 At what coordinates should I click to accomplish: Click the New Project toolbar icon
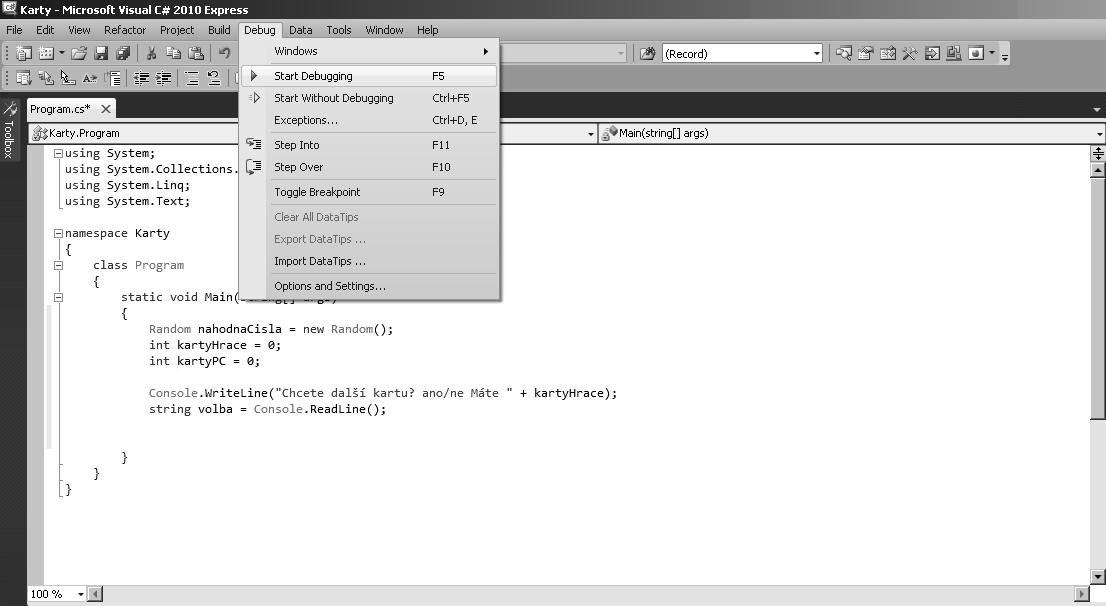click(x=24, y=54)
